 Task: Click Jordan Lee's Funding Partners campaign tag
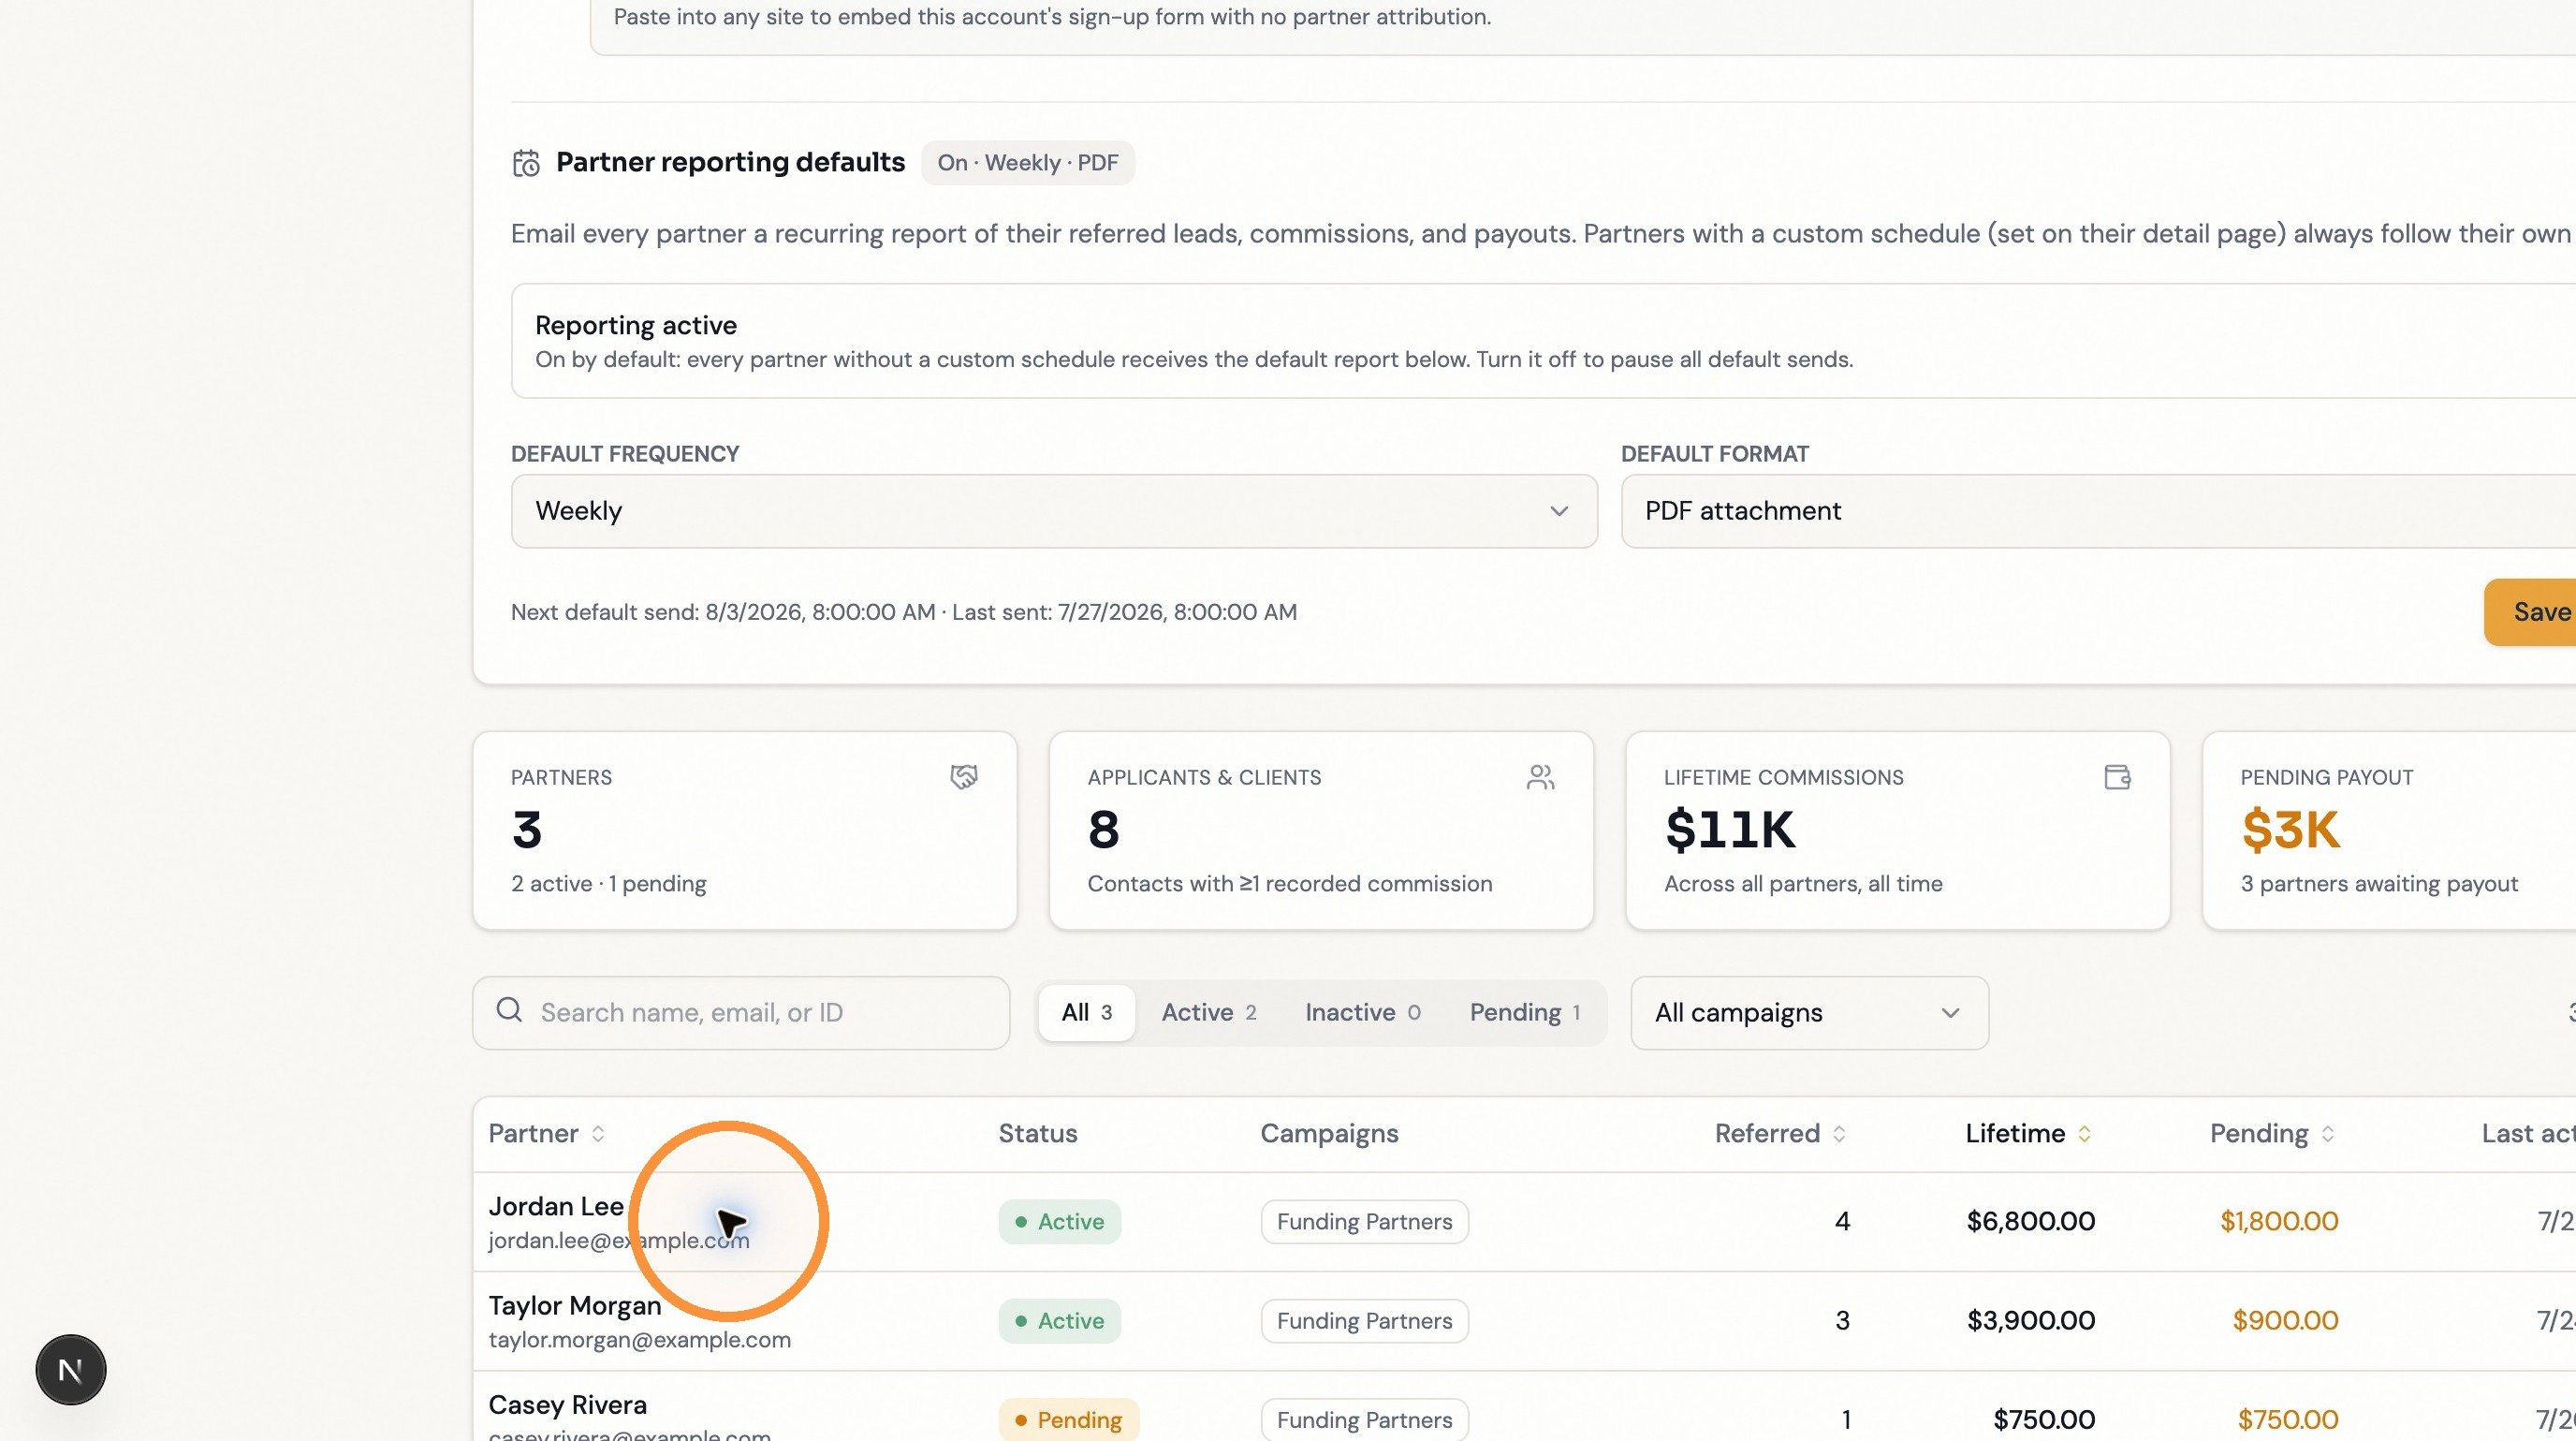tap(1364, 1222)
